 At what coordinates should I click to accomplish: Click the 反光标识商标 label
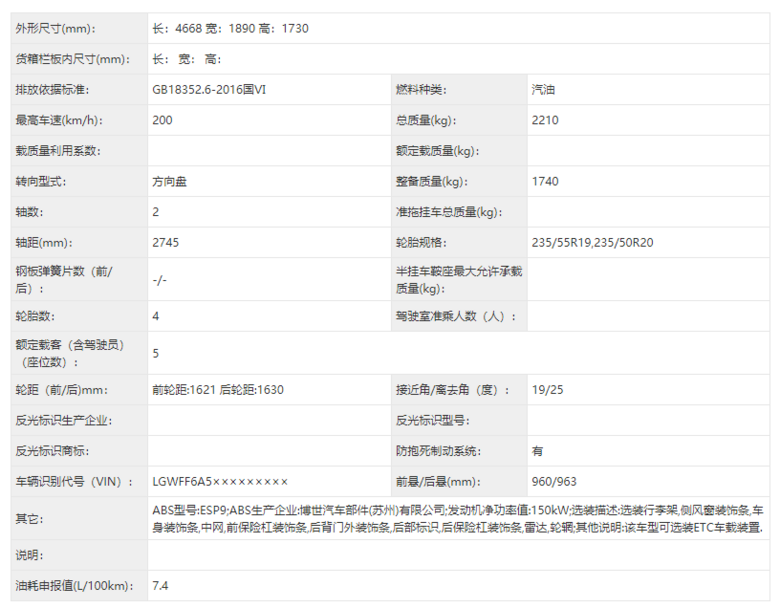tap(52, 451)
